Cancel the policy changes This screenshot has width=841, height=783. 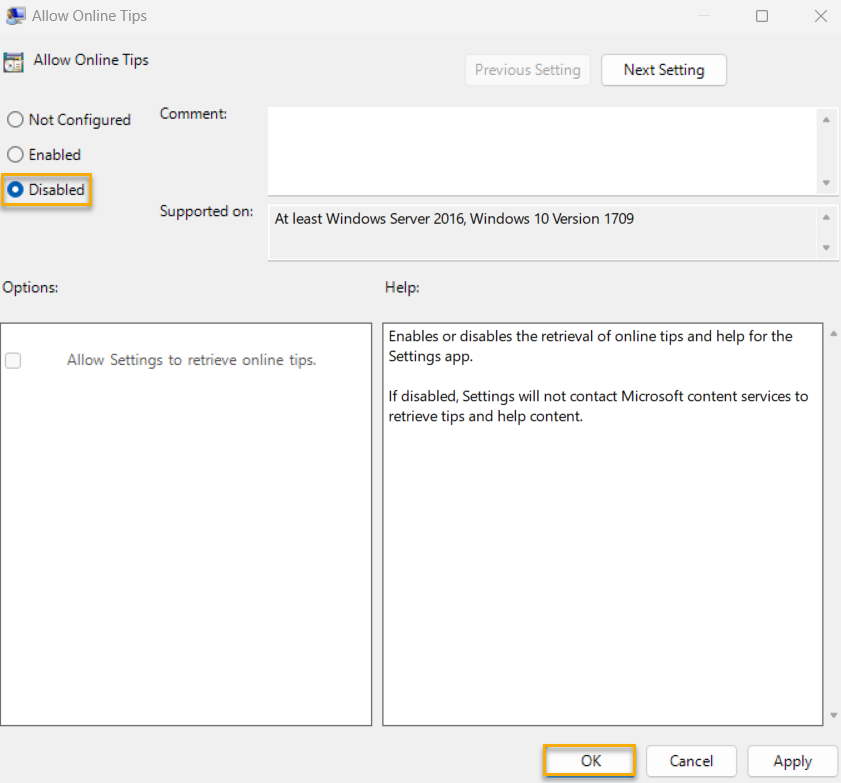tap(691, 761)
